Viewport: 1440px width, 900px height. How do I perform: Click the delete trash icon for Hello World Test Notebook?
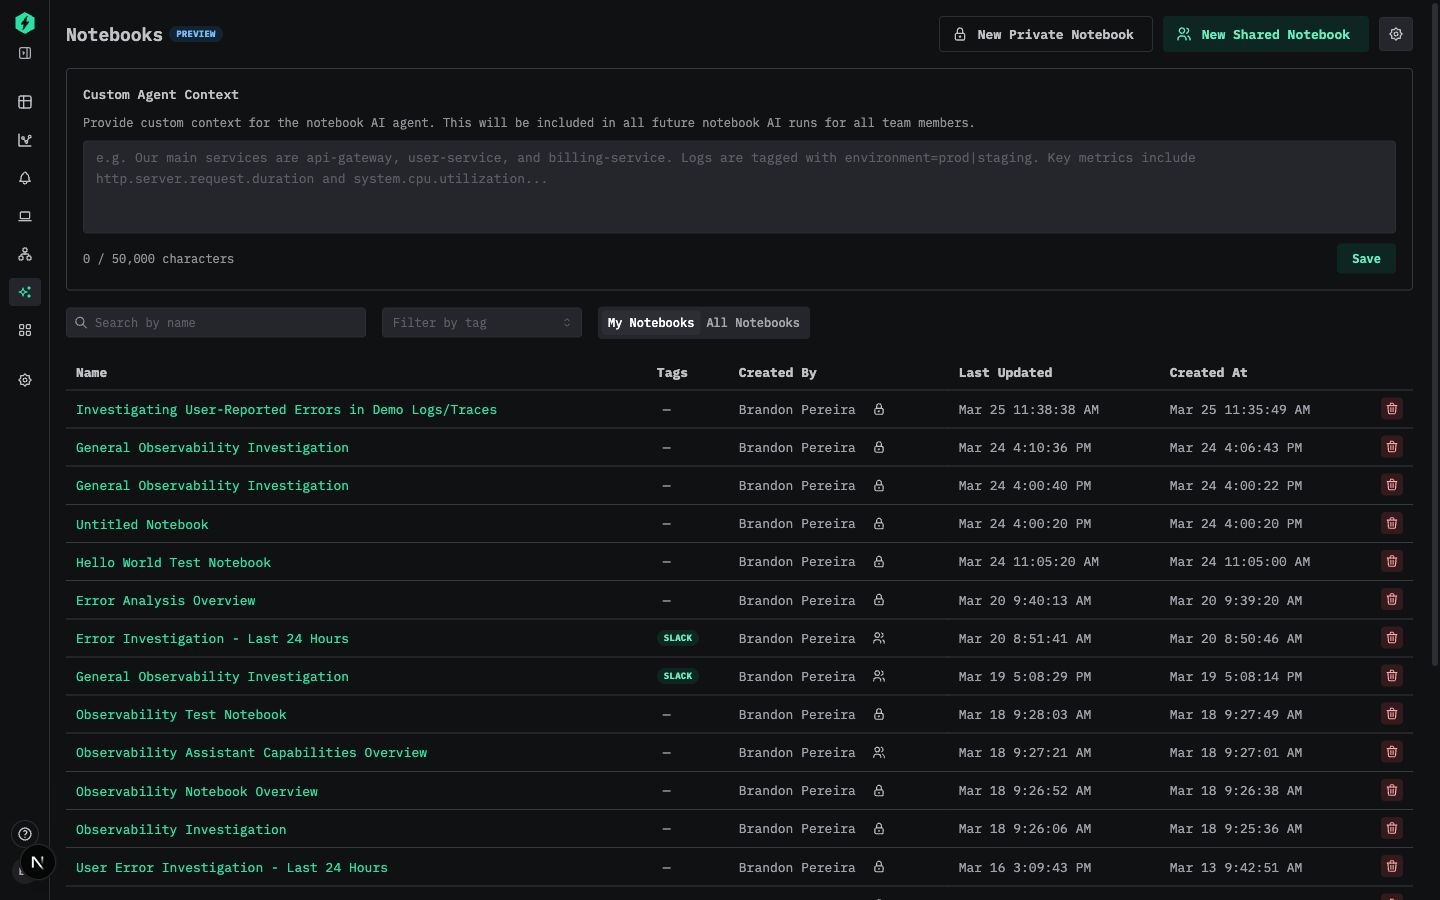click(x=1391, y=561)
